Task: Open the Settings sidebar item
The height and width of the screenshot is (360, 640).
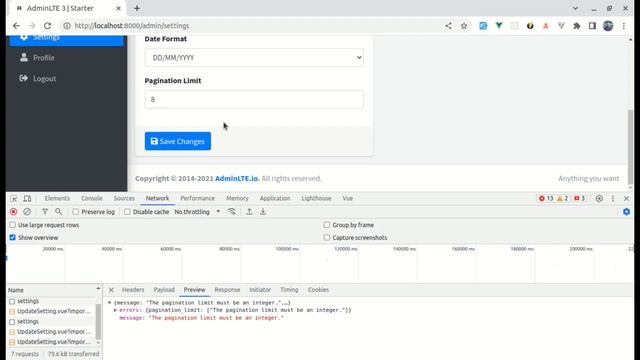Action: [67, 40]
